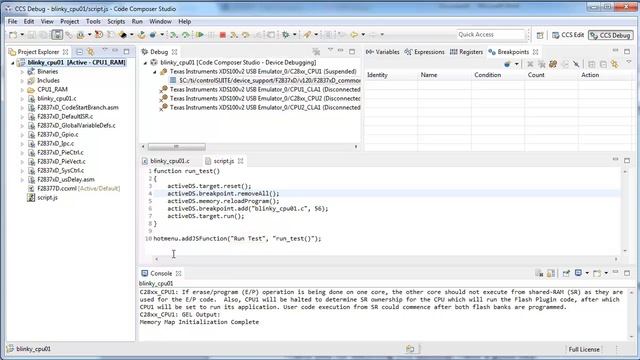Open the Scripts menu
Image resolution: width=640 pixels, height=360 pixels.
(x=116, y=21)
